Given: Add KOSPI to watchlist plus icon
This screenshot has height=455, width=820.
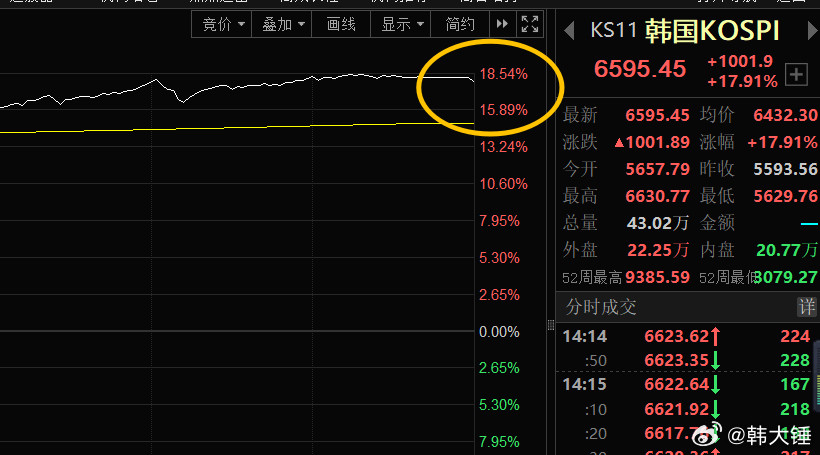Looking at the screenshot, I should coord(796,74).
